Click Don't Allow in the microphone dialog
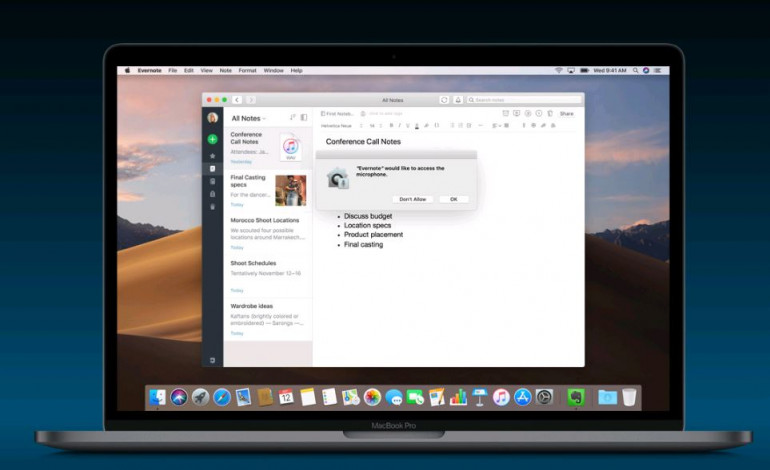The image size is (770, 470). click(412, 199)
